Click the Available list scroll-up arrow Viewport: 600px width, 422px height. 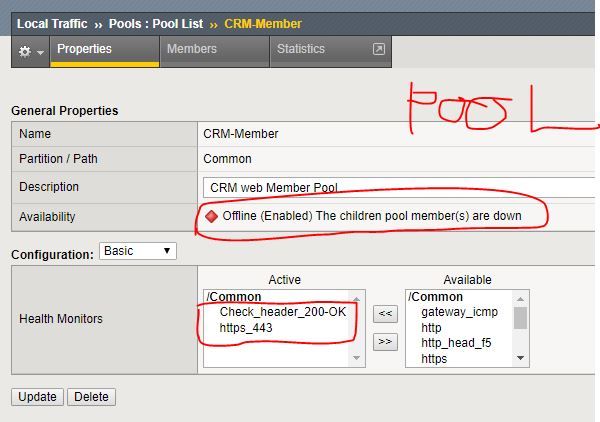pyautogui.click(x=520, y=297)
